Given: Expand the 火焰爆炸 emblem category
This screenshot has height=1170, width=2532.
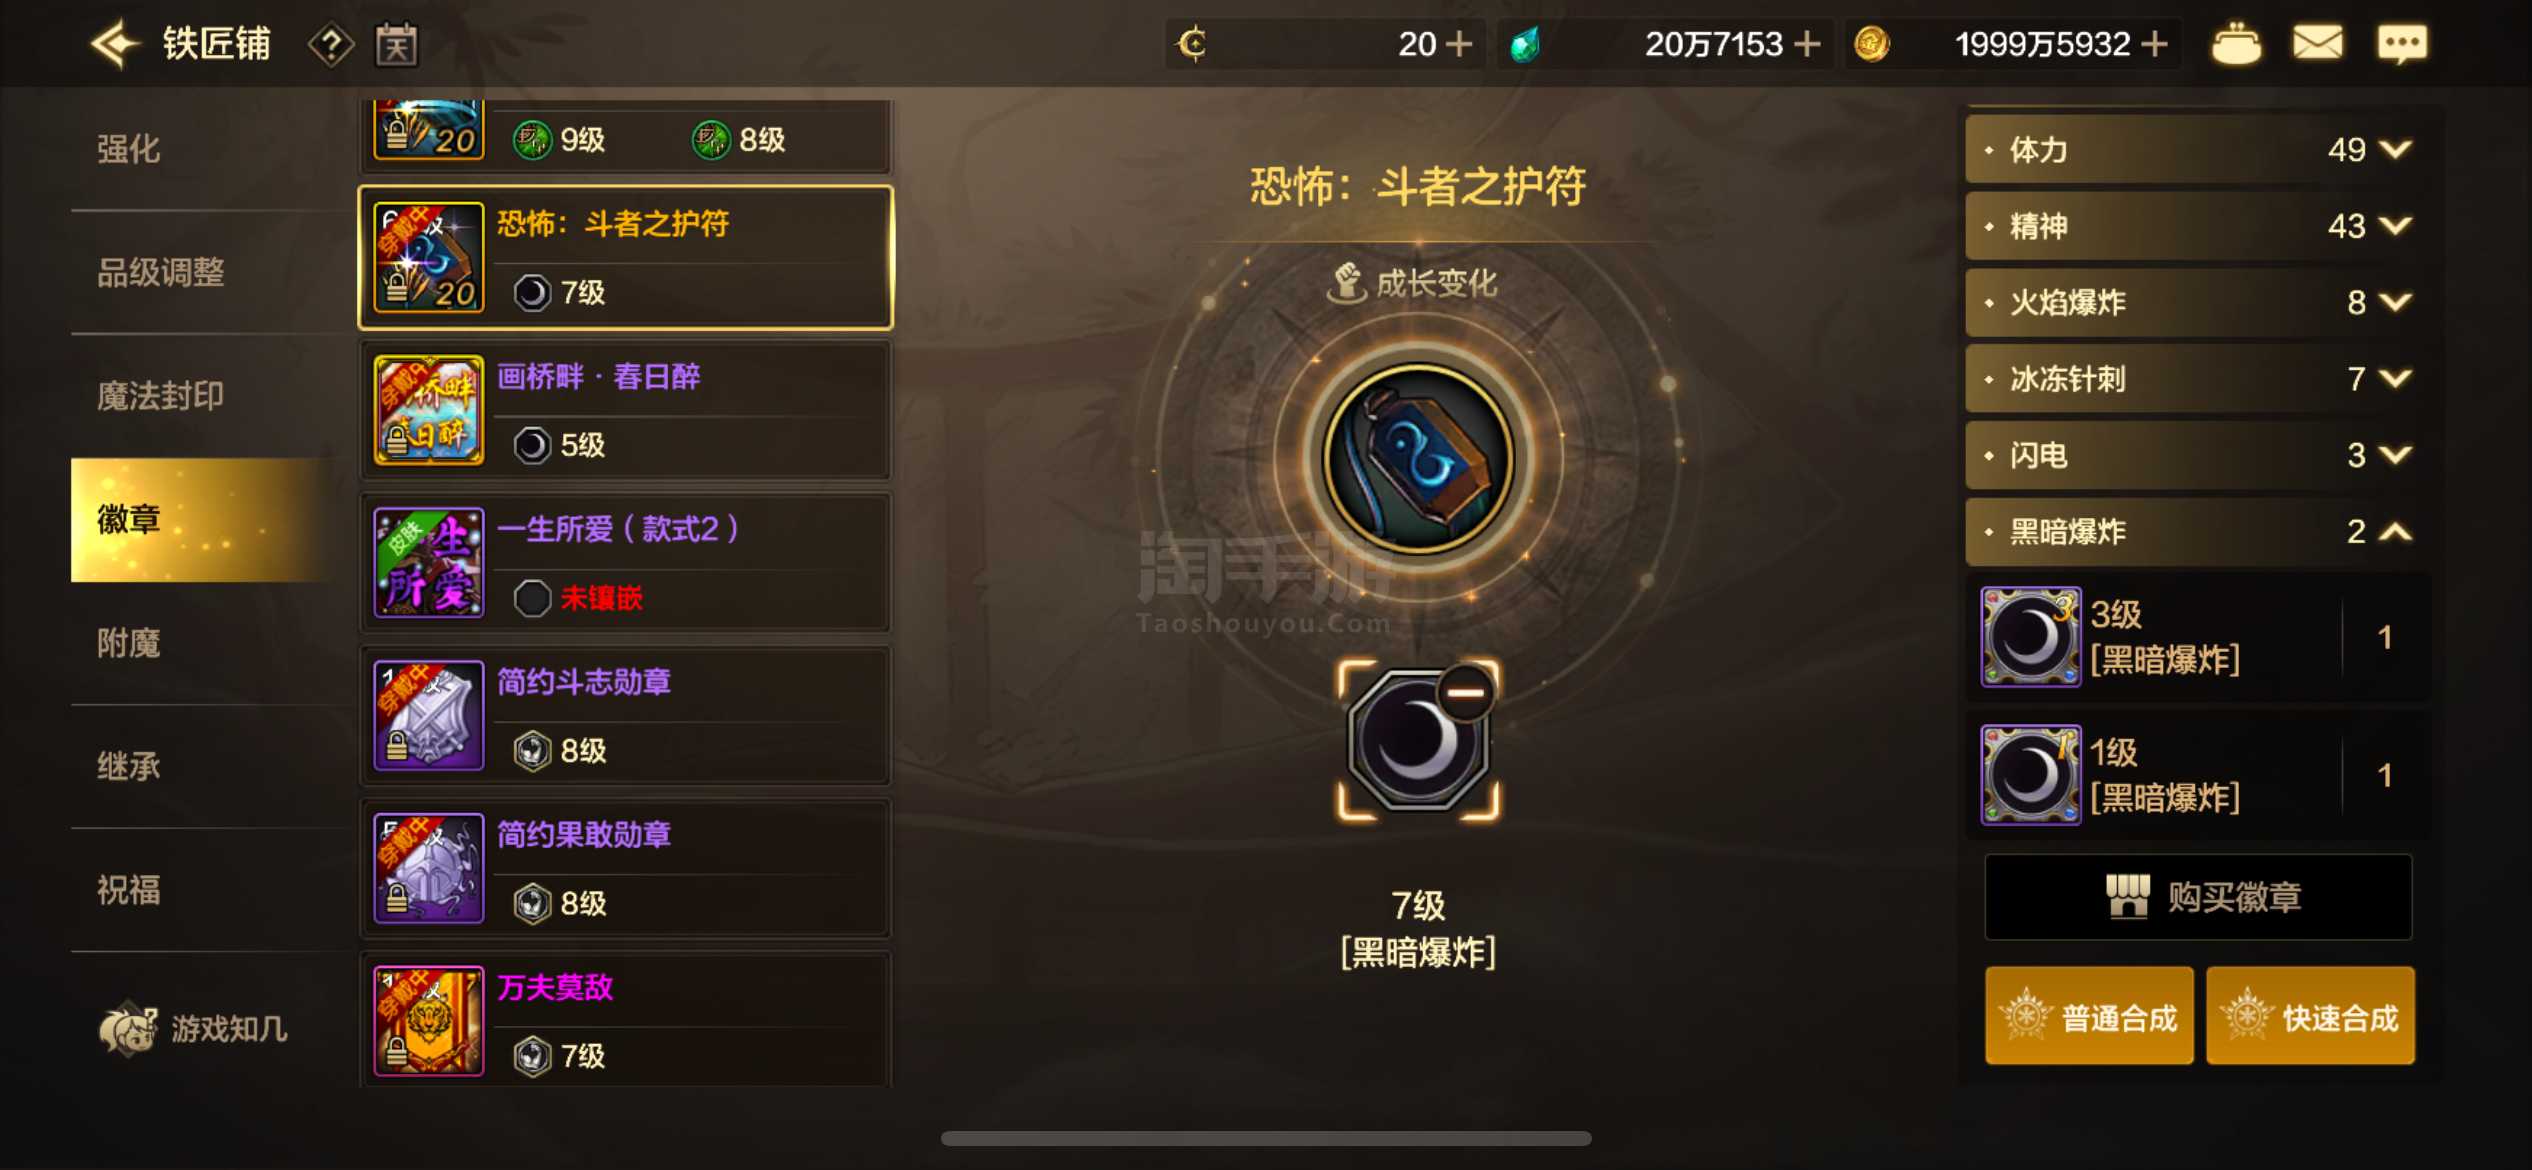Looking at the screenshot, I should (2196, 302).
